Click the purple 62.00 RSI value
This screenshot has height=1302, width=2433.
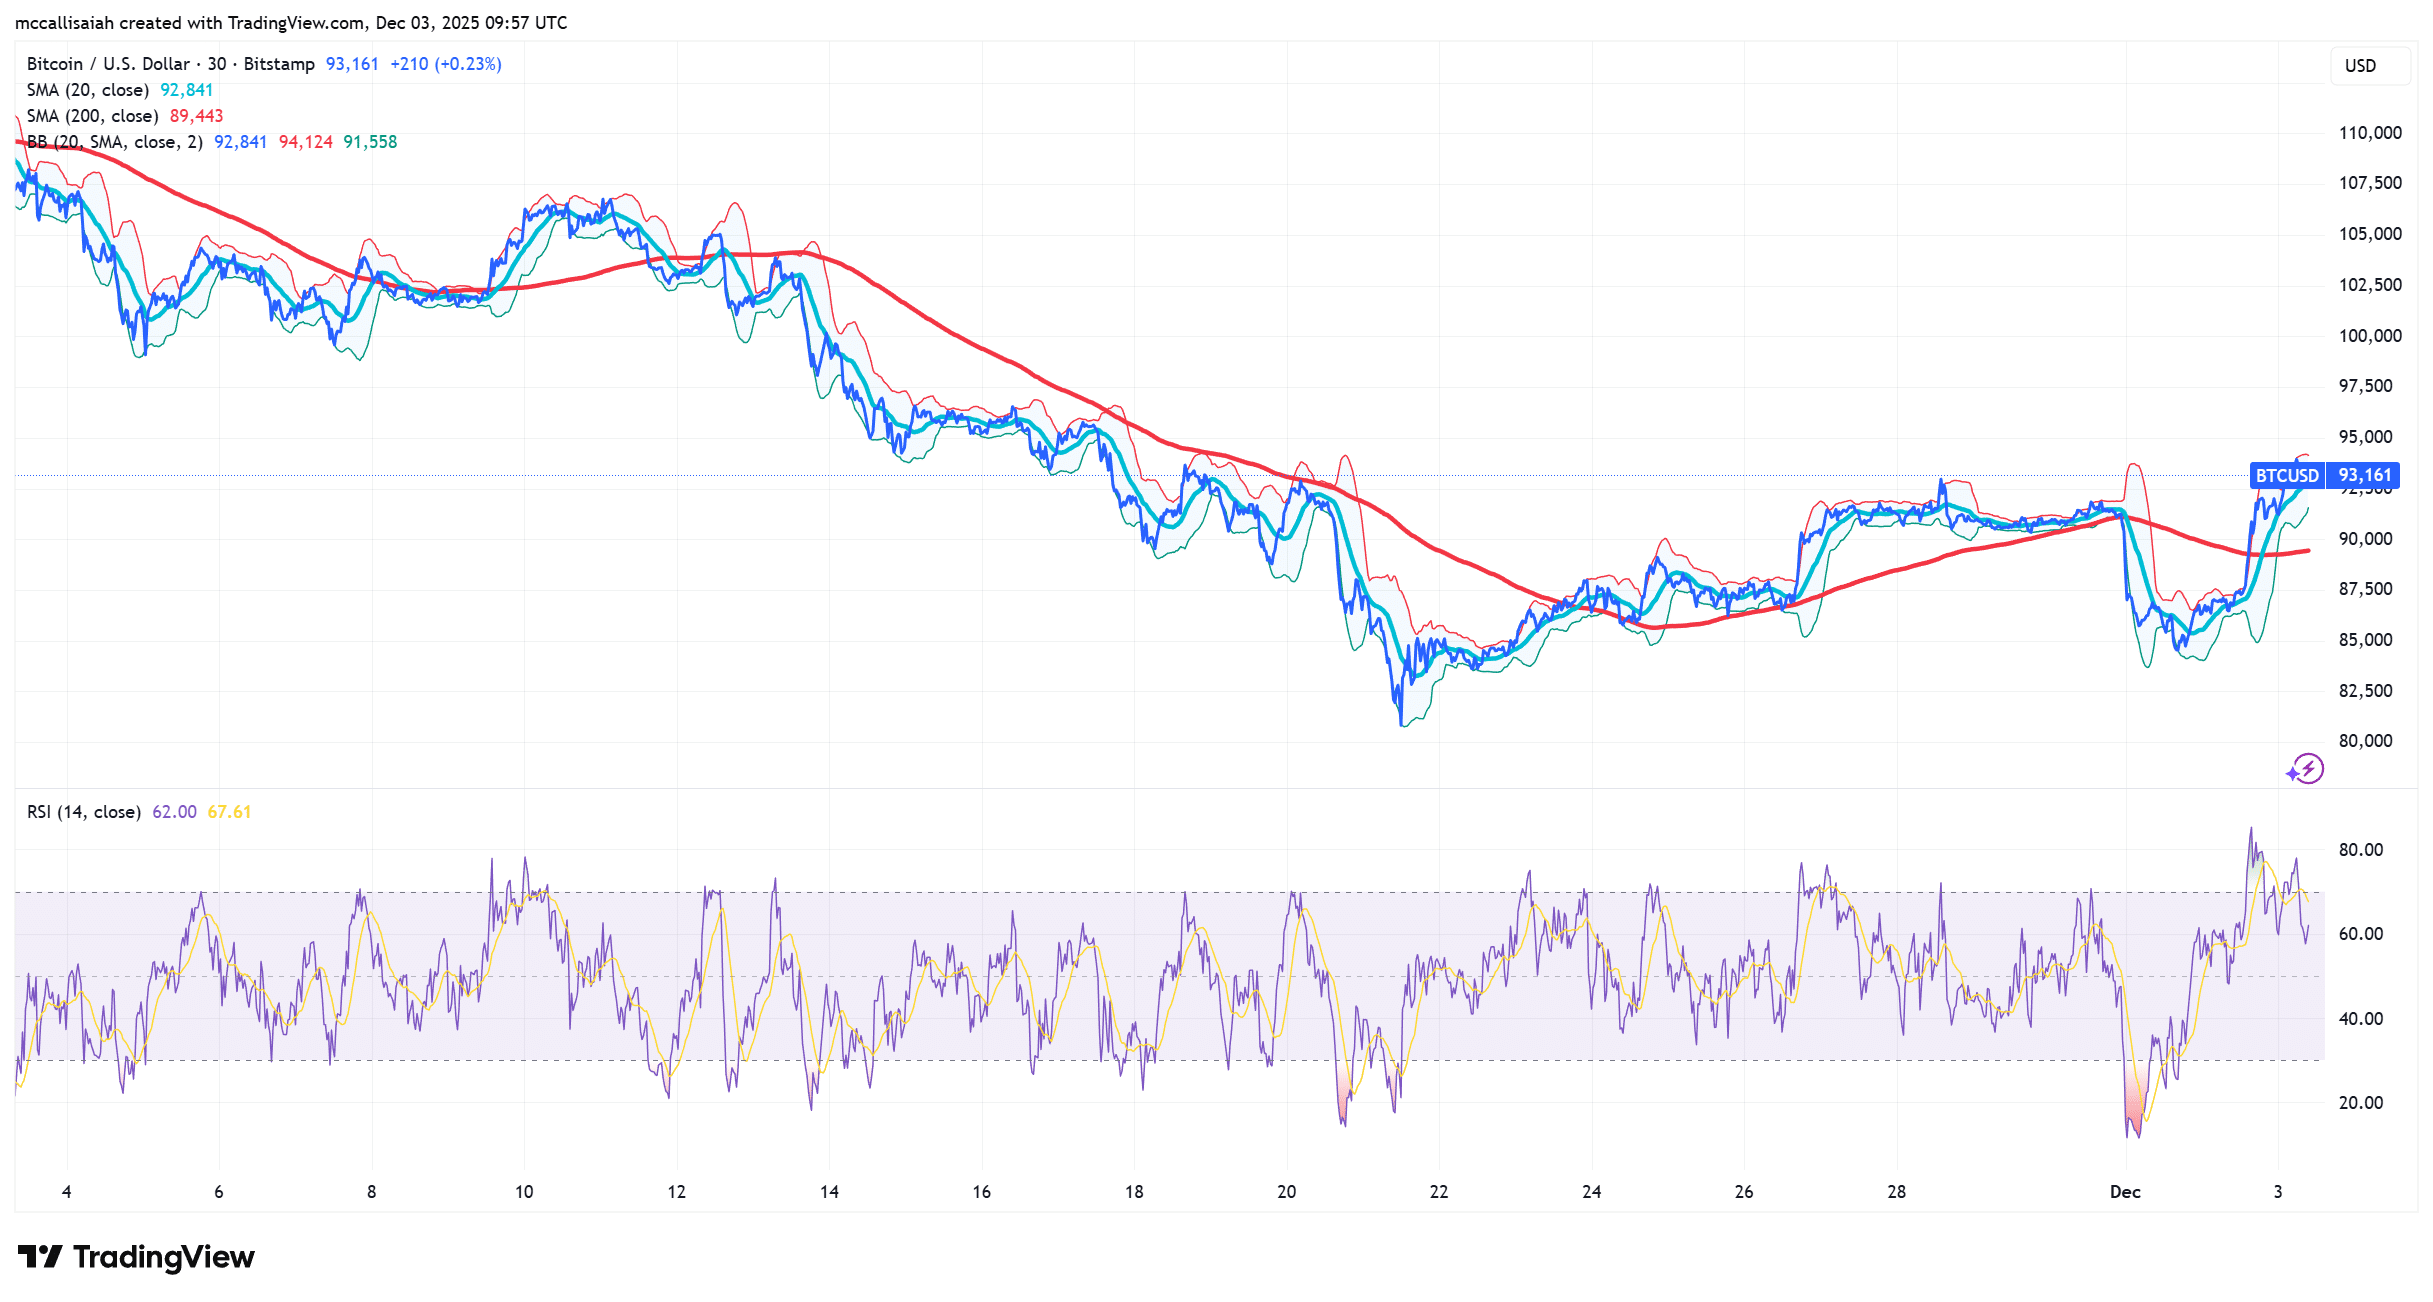(x=174, y=812)
